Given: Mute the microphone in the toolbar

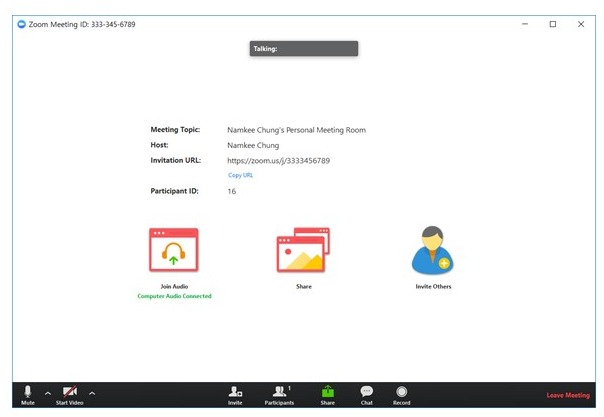Looking at the screenshot, I should [28, 395].
